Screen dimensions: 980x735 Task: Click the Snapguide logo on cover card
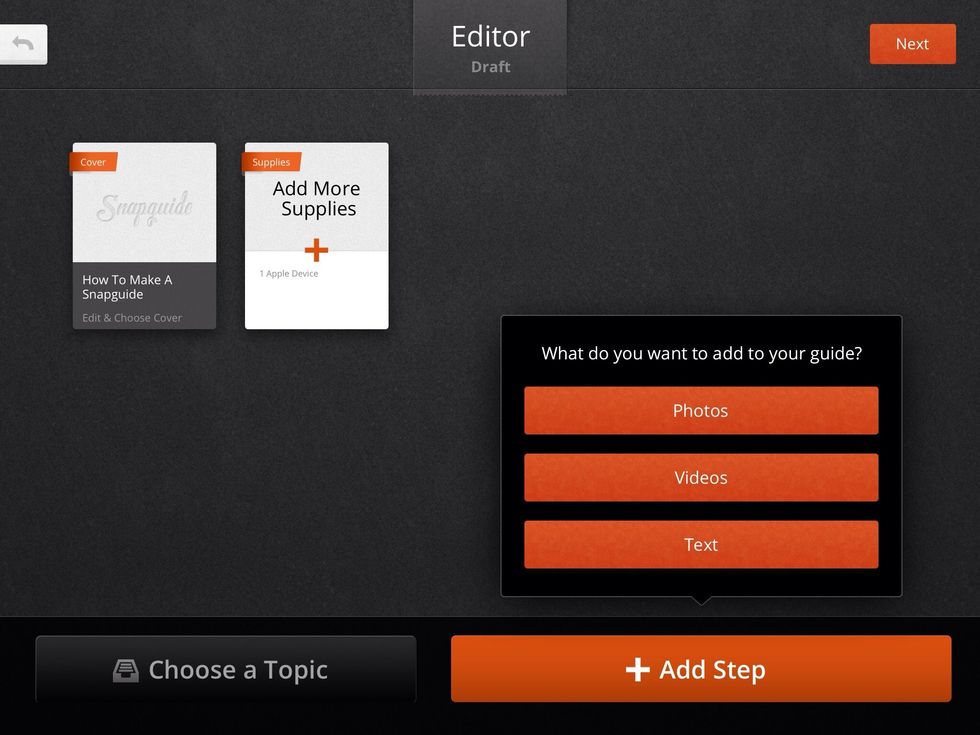coord(144,208)
